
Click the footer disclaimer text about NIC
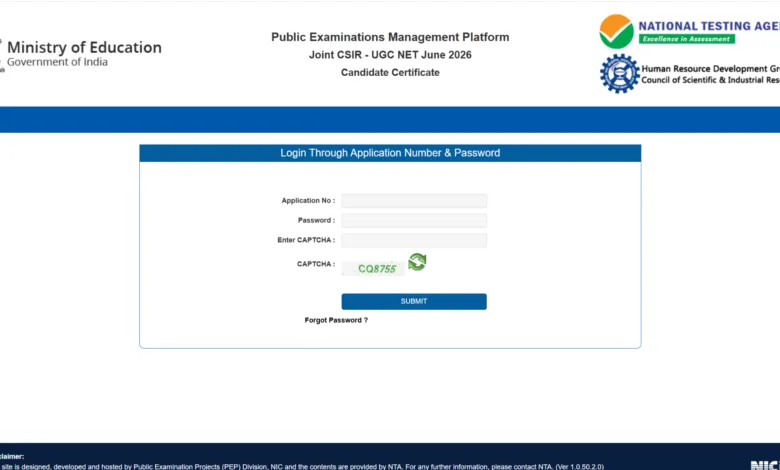tap(302, 467)
